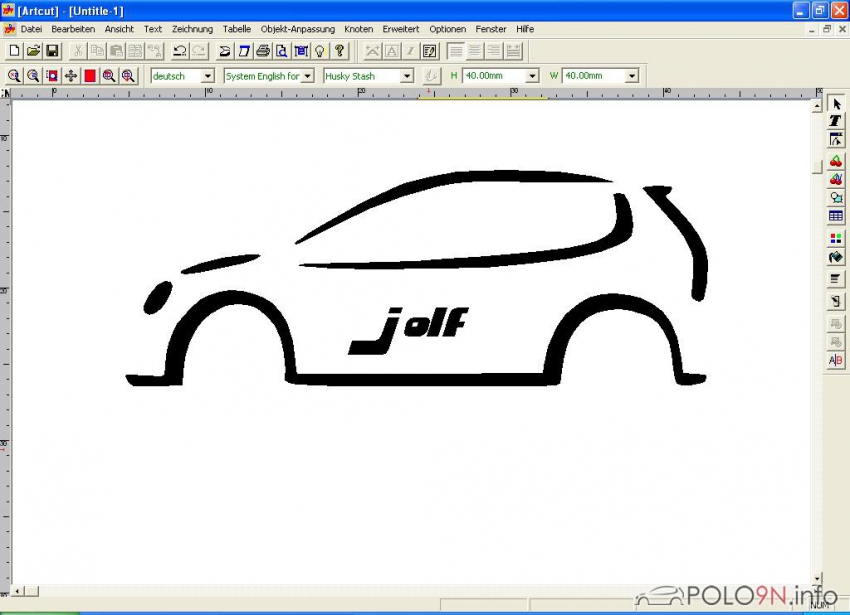
Task: Create a new document with the blank page icon
Action: [x=14, y=51]
